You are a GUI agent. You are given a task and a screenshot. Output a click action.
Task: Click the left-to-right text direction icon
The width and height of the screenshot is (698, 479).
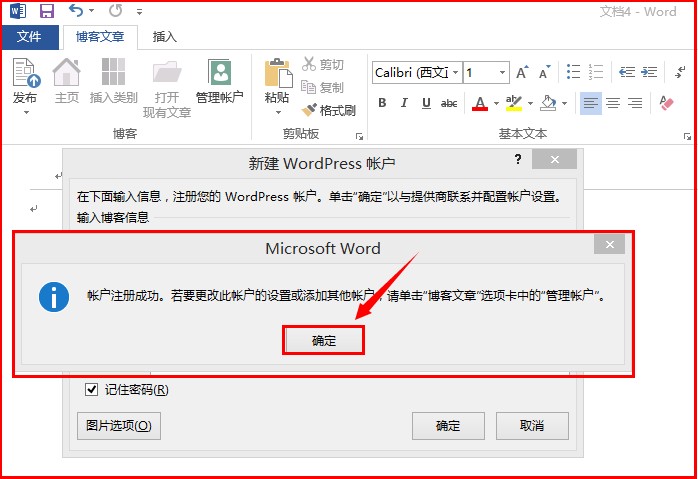[681, 71]
